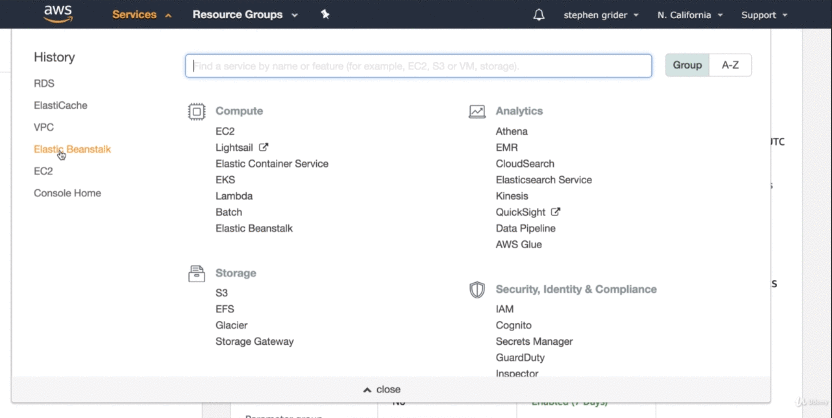Open Elastic Beanstalk from History

coord(72,149)
